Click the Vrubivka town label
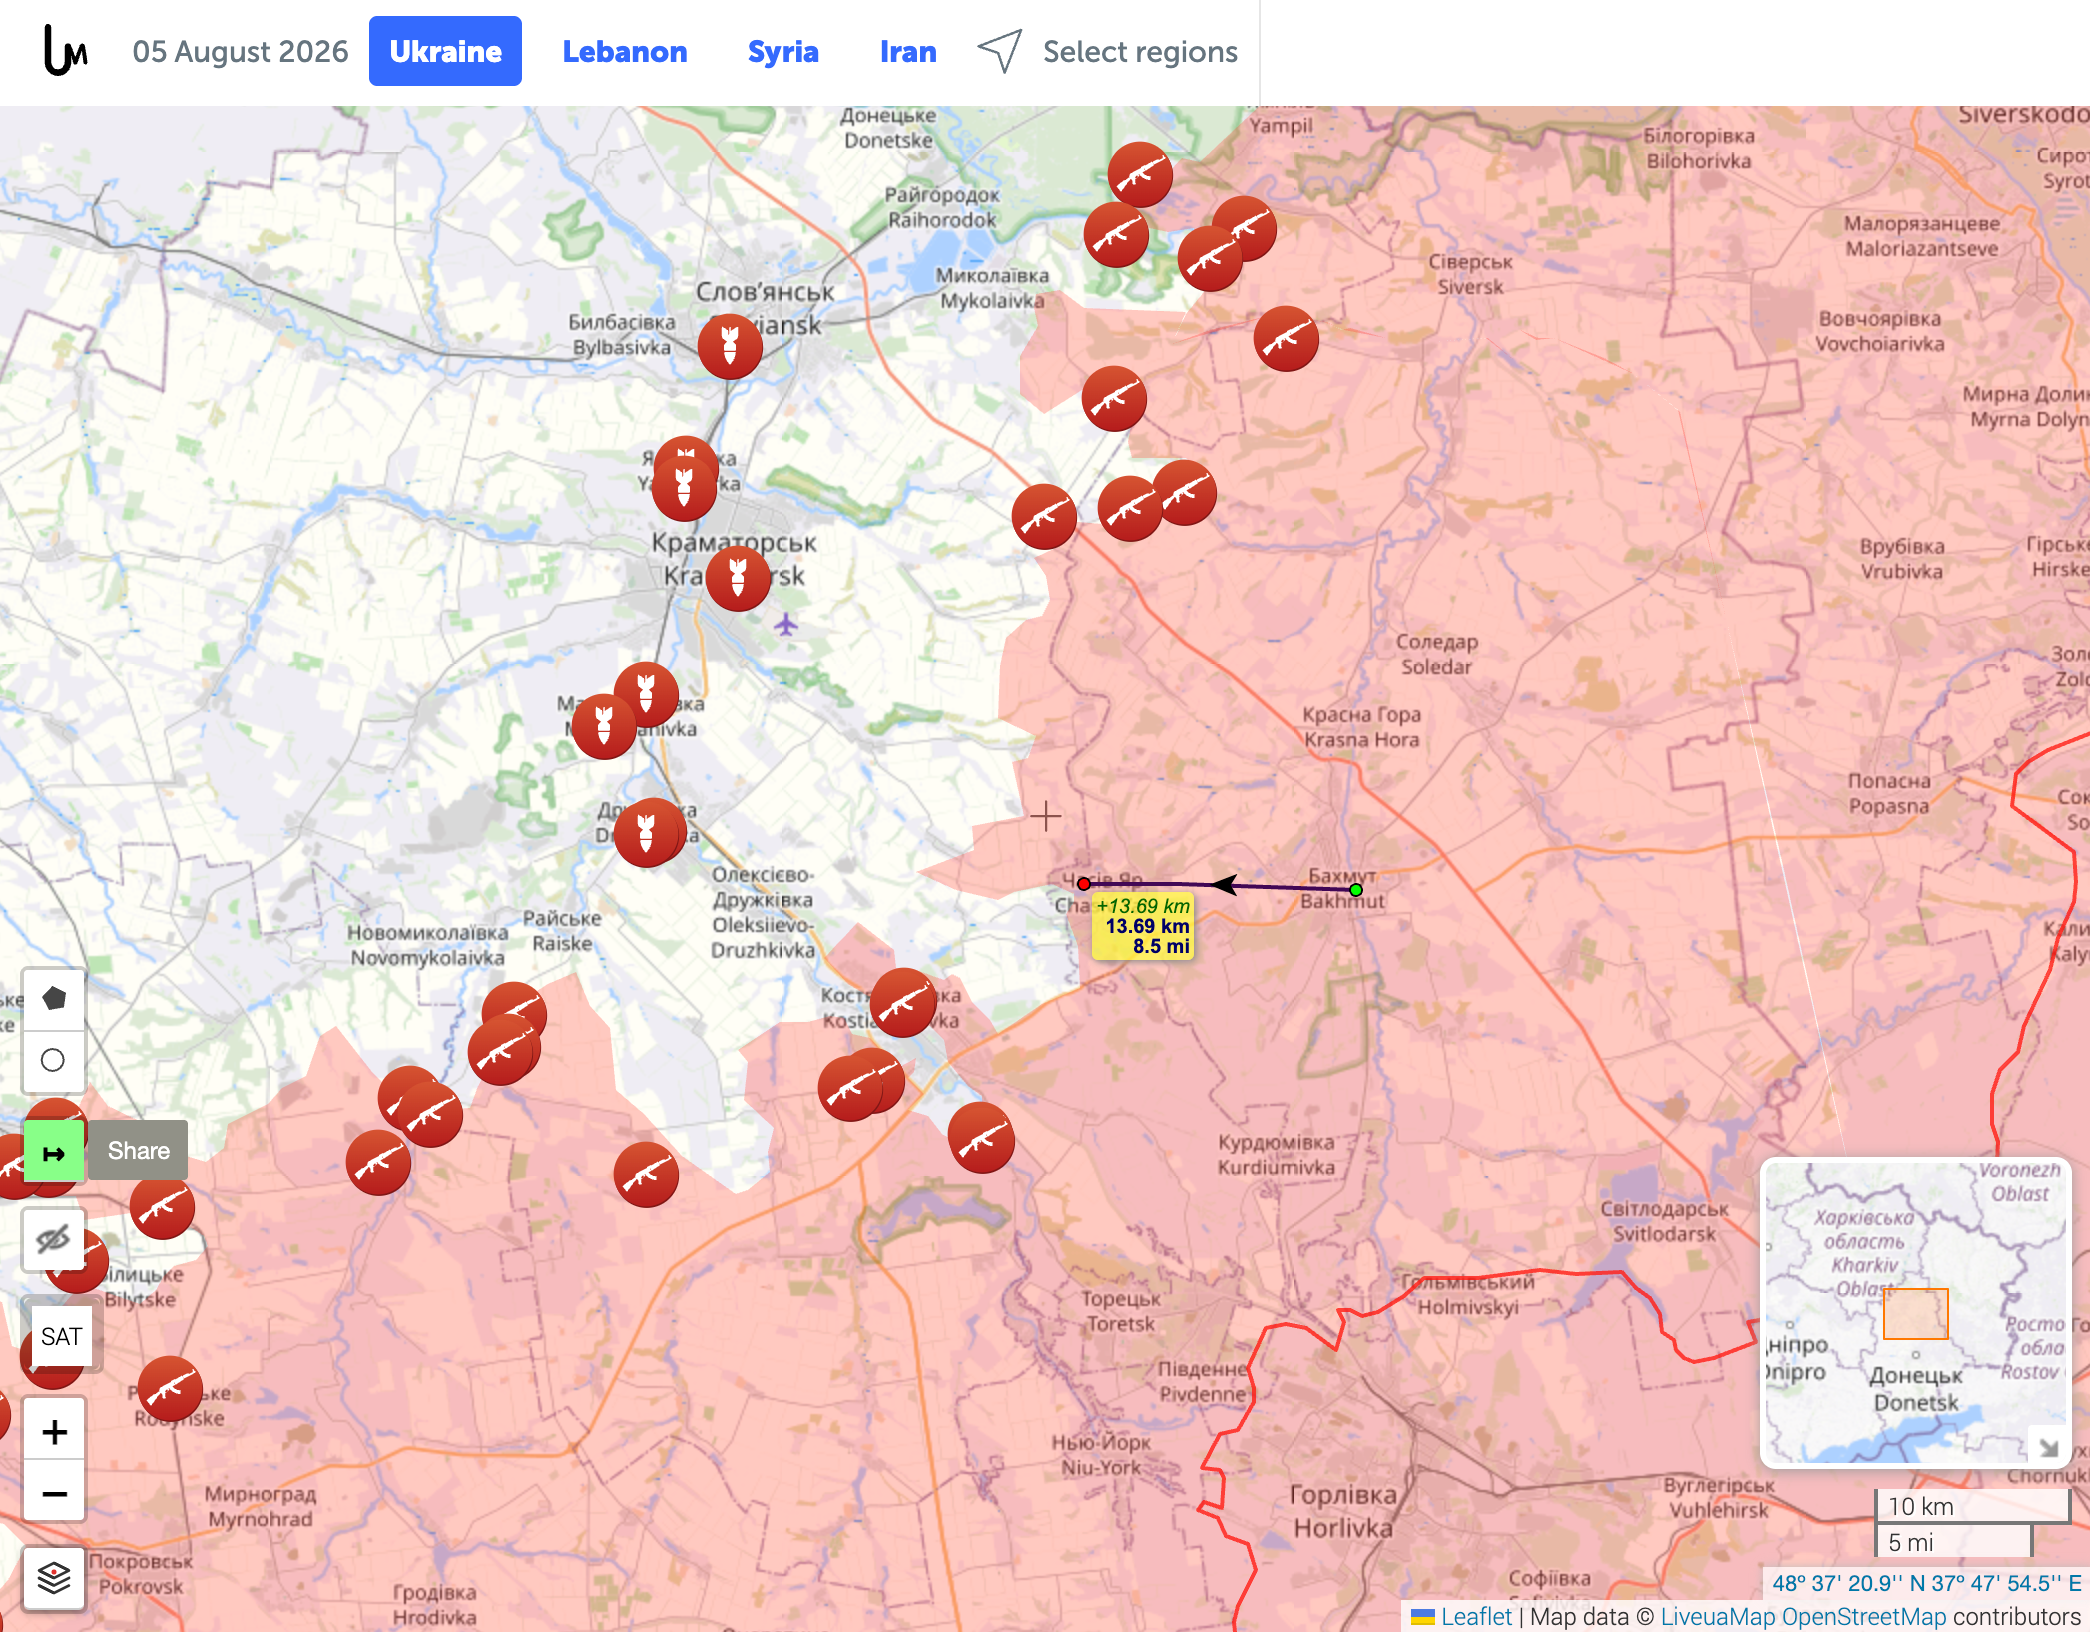This screenshot has height=1632, width=2090. pyautogui.click(x=1902, y=559)
